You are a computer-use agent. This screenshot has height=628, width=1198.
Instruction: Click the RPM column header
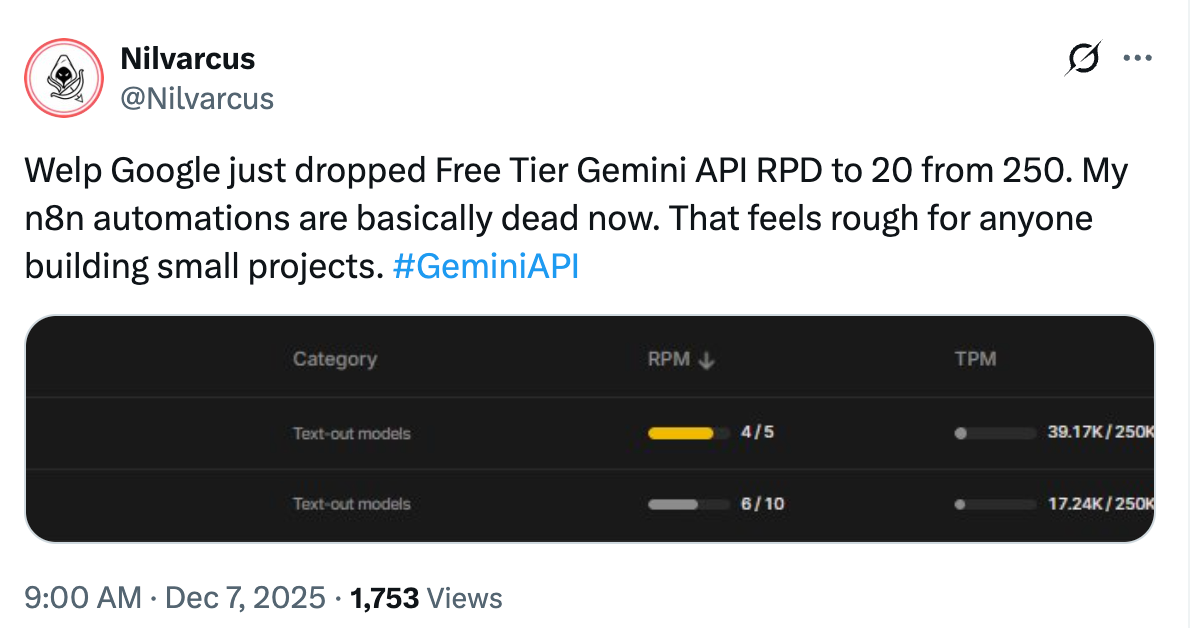tap(669, 359)
